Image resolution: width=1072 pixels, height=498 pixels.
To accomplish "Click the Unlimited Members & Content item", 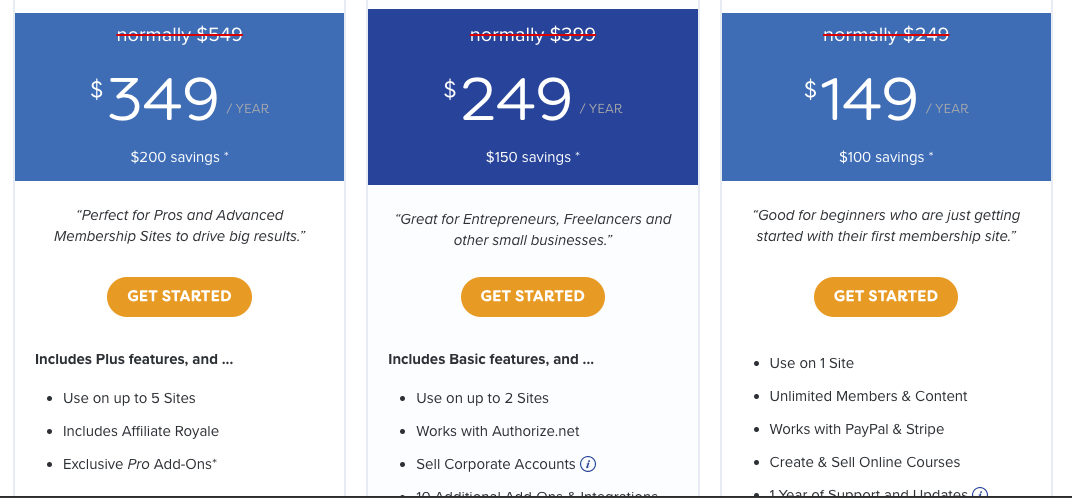I will tap(868, 396).
